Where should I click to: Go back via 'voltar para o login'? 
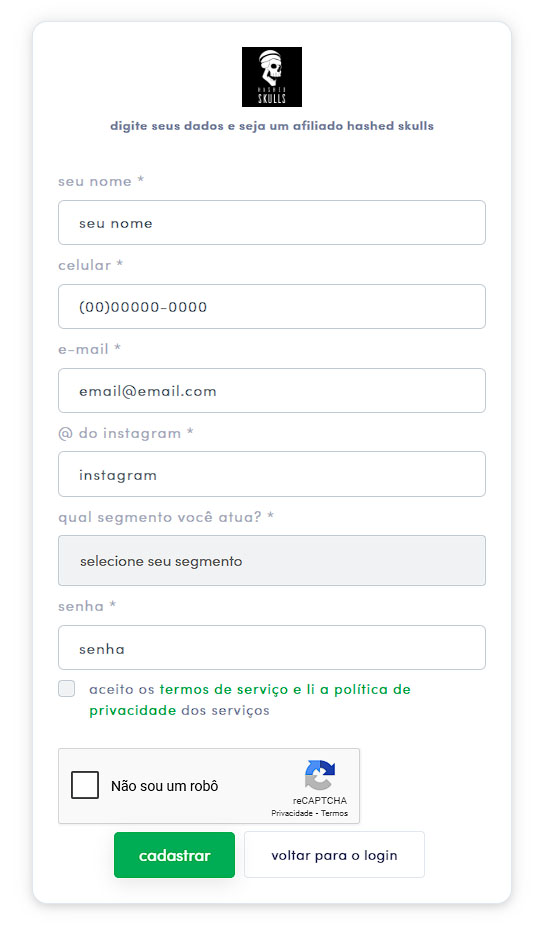(334, 855)
